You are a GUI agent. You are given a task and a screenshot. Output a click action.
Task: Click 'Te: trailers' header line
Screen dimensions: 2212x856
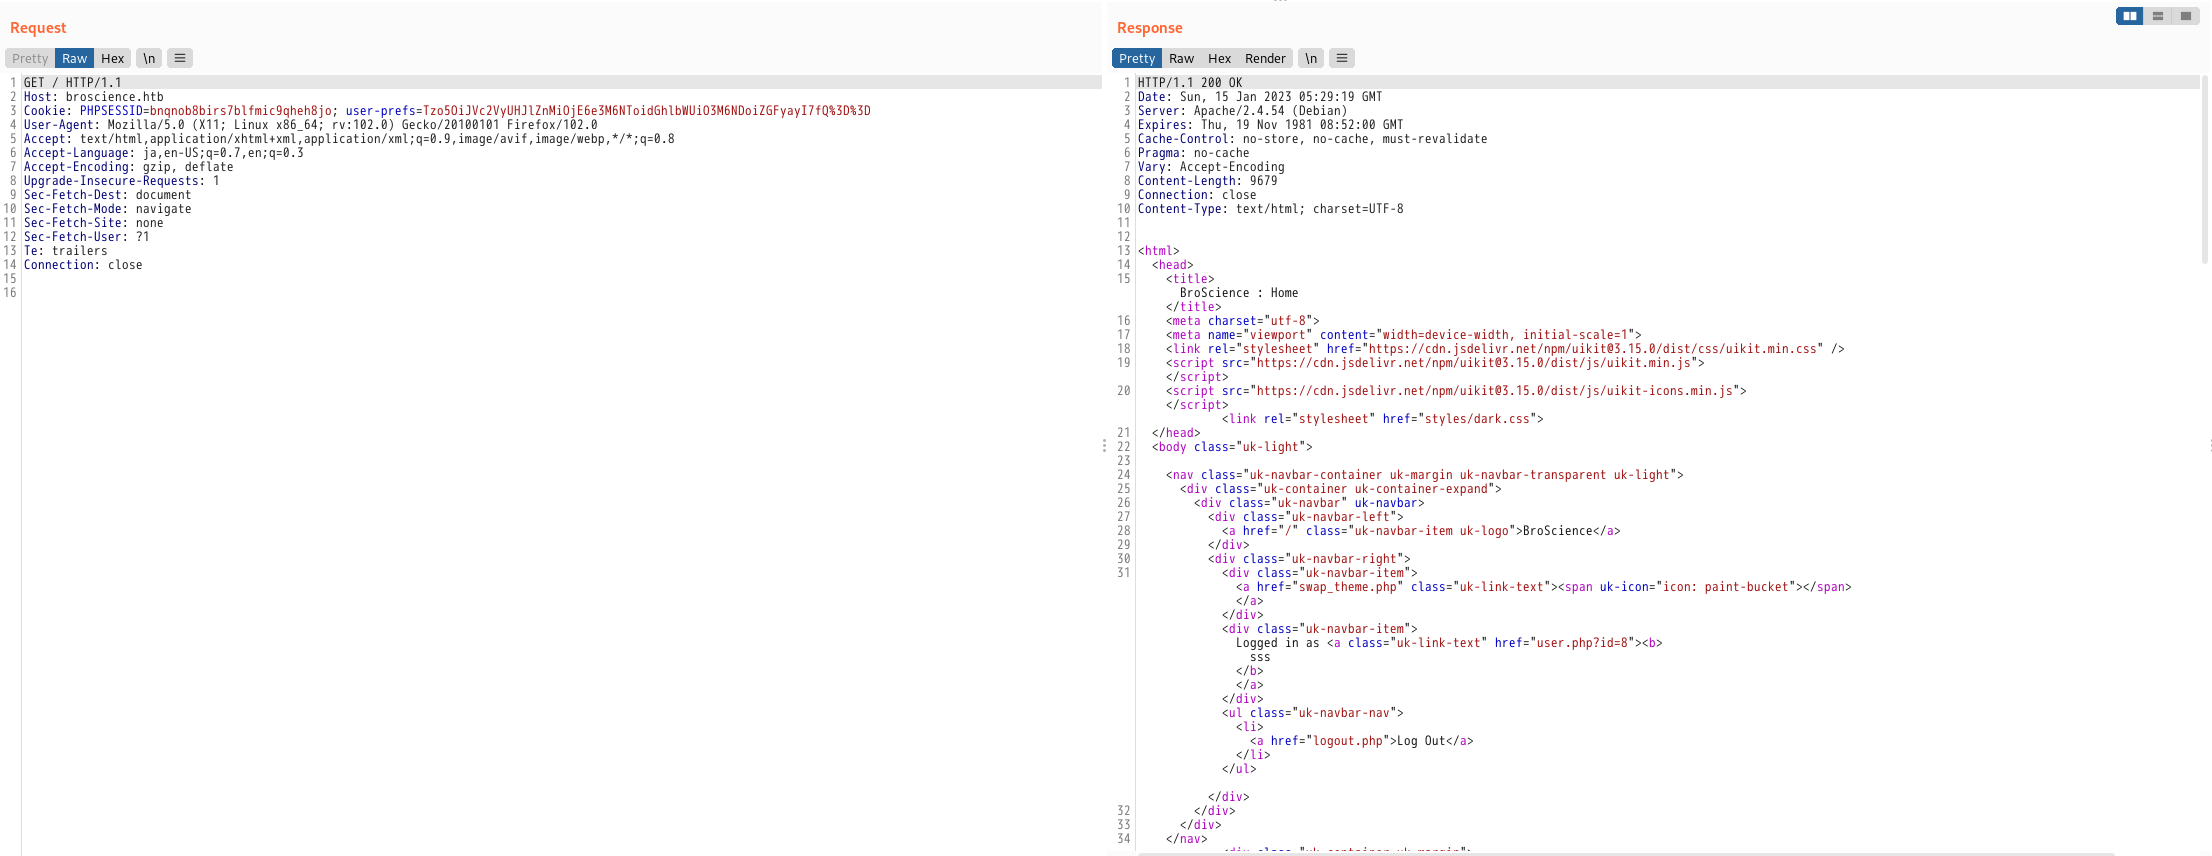[x=66, y=251]
